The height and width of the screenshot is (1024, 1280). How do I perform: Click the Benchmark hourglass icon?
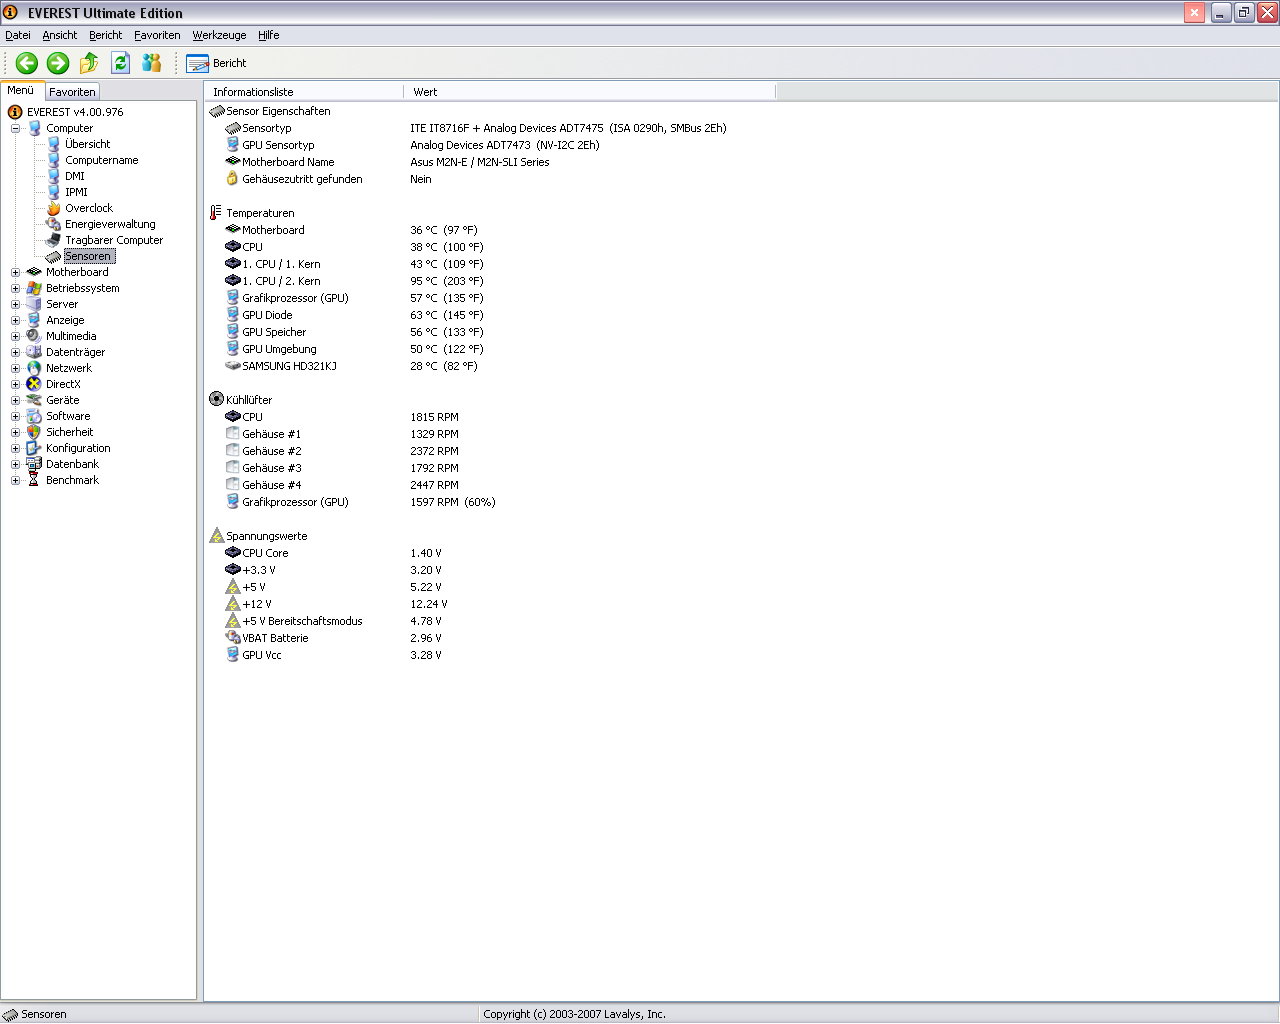point(34,480)
